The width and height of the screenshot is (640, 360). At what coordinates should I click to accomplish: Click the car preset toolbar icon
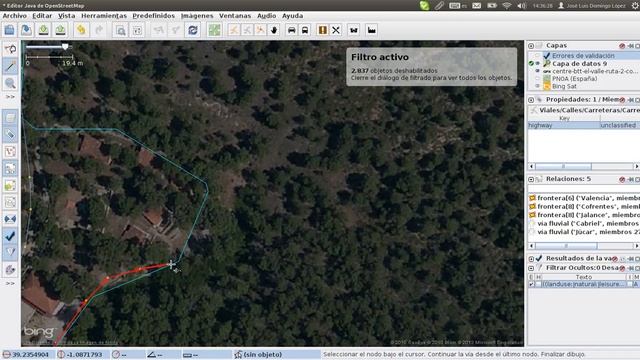(291, 30)
